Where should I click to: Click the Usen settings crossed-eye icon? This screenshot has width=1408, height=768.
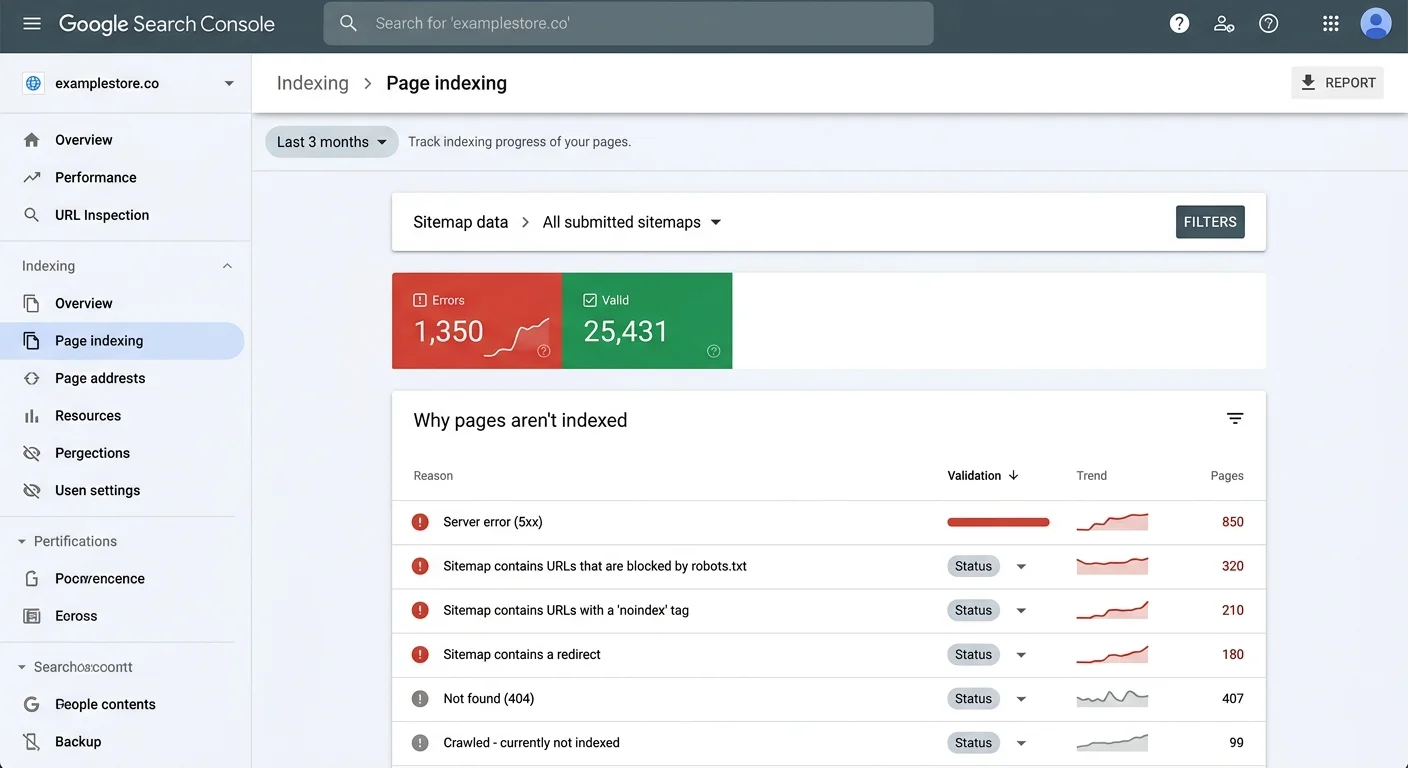point(32,491)
